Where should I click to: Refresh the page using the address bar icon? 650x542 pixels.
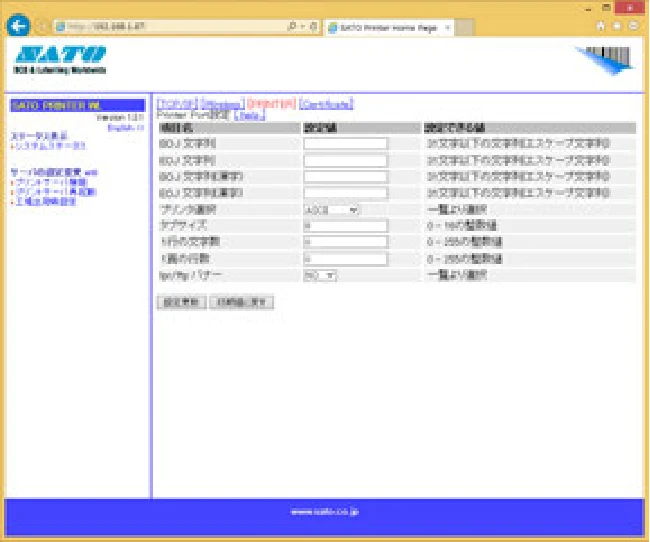(314, 27)
